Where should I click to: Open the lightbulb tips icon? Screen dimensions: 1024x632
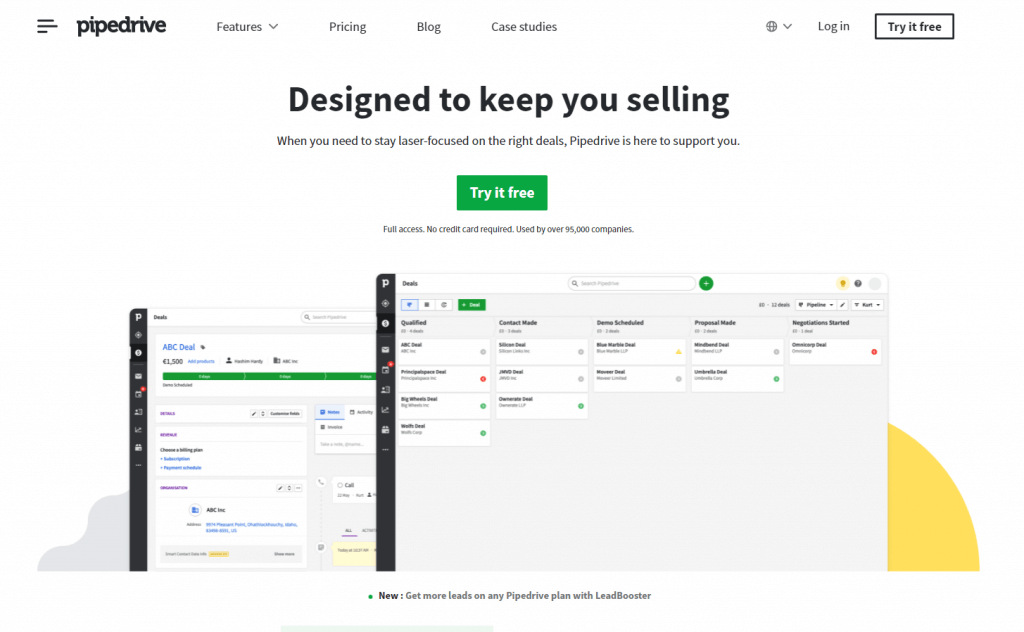point(842,284)
